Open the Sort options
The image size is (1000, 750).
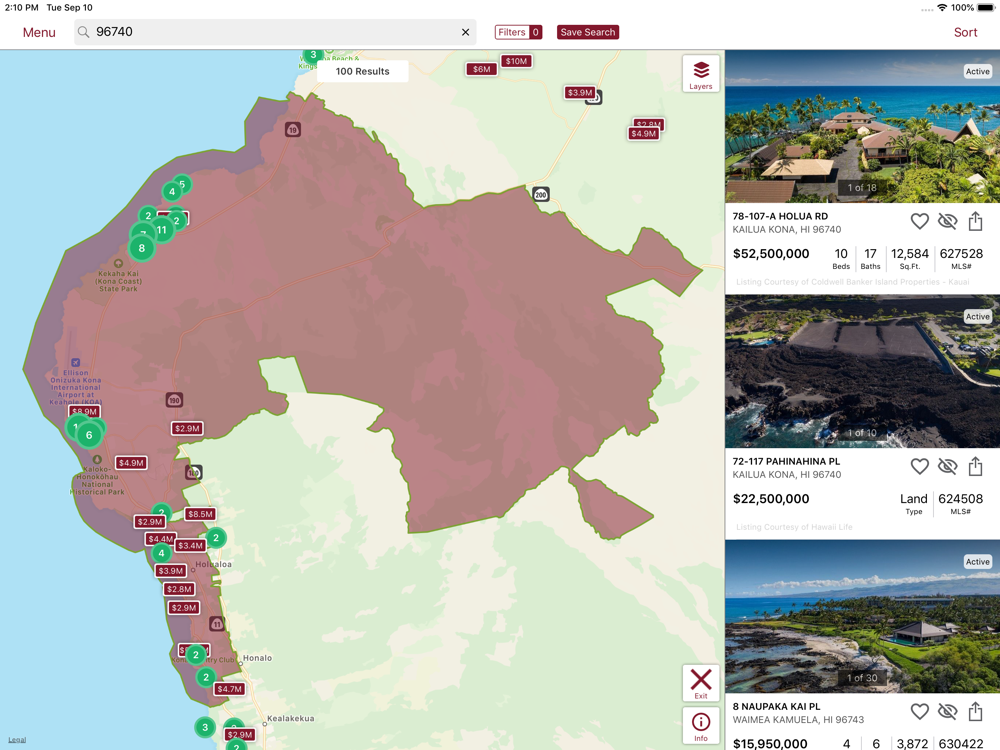(x=965, y=32)
